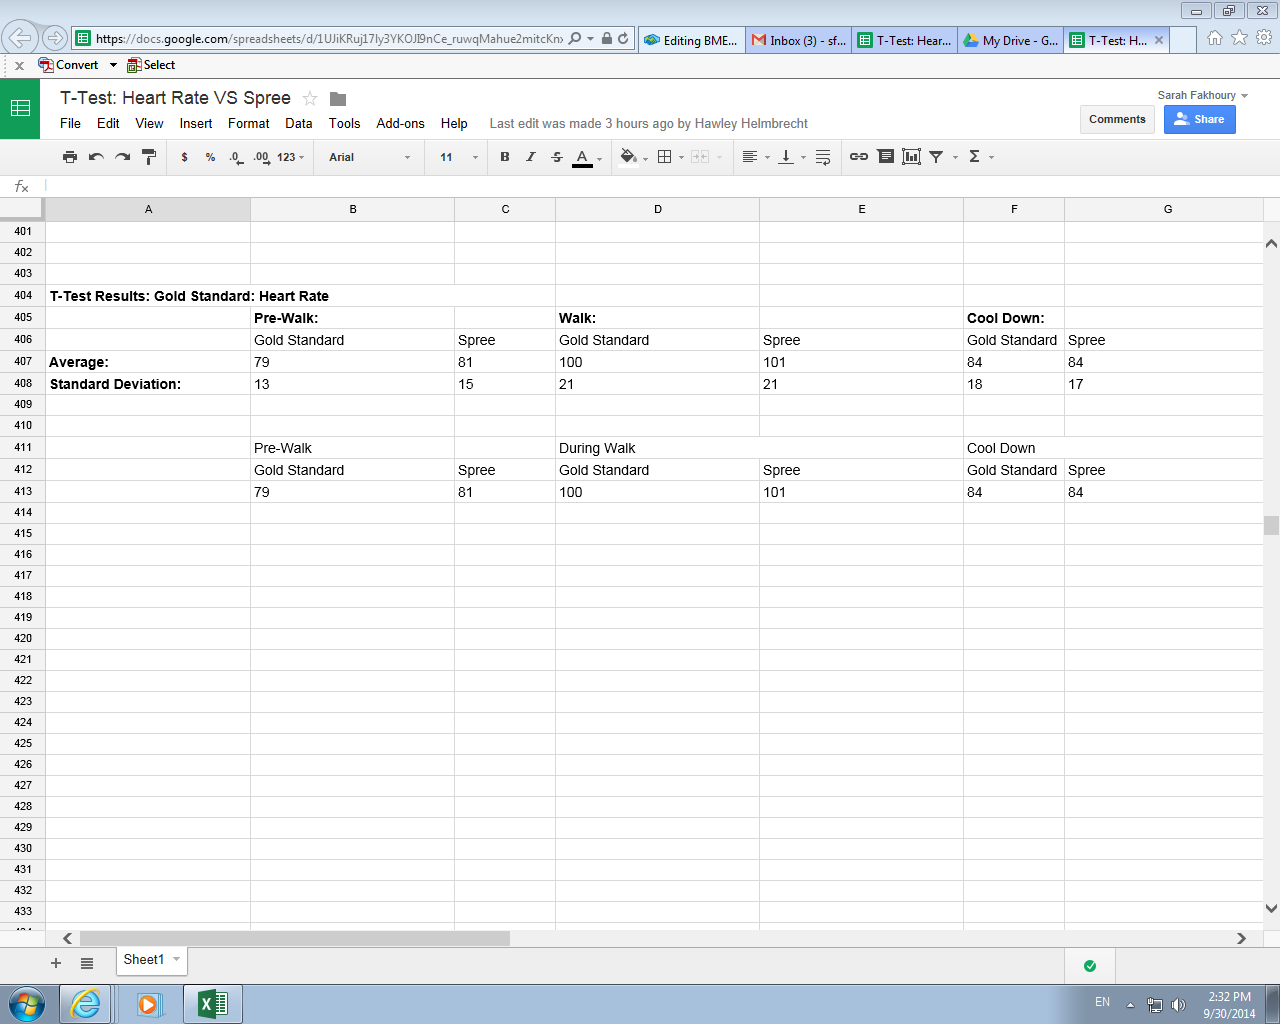Star this spreadsheet document
1280x1024 pixels.
click(x=310, y=99)
